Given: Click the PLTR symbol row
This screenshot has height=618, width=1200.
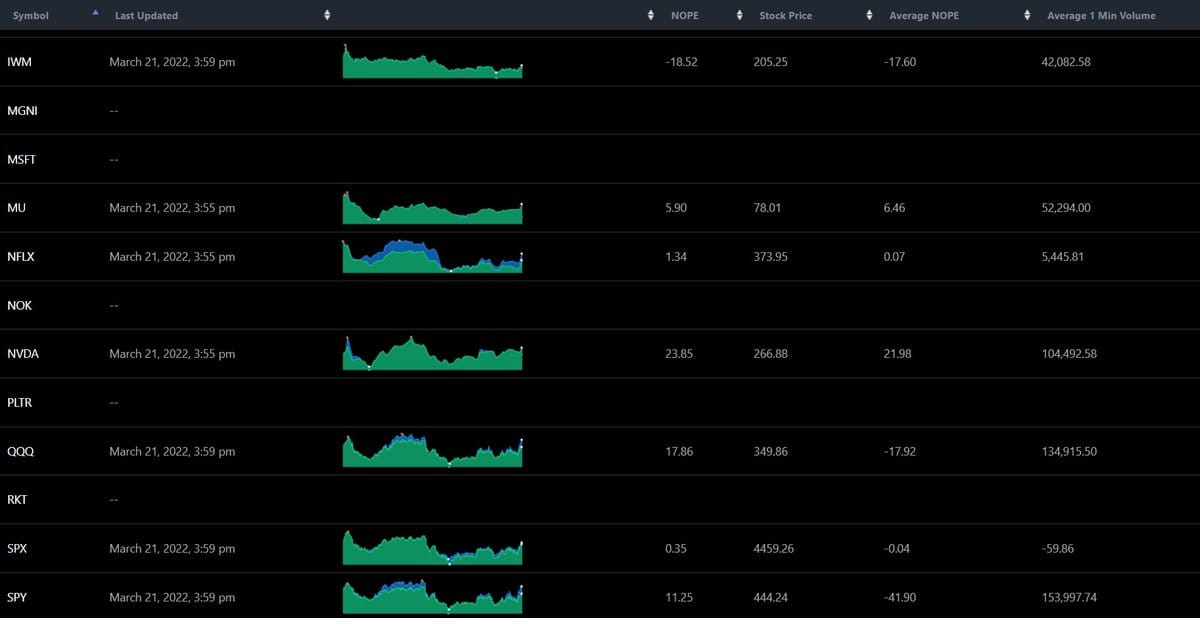Looking at the screenshot, I should point(22,403).
